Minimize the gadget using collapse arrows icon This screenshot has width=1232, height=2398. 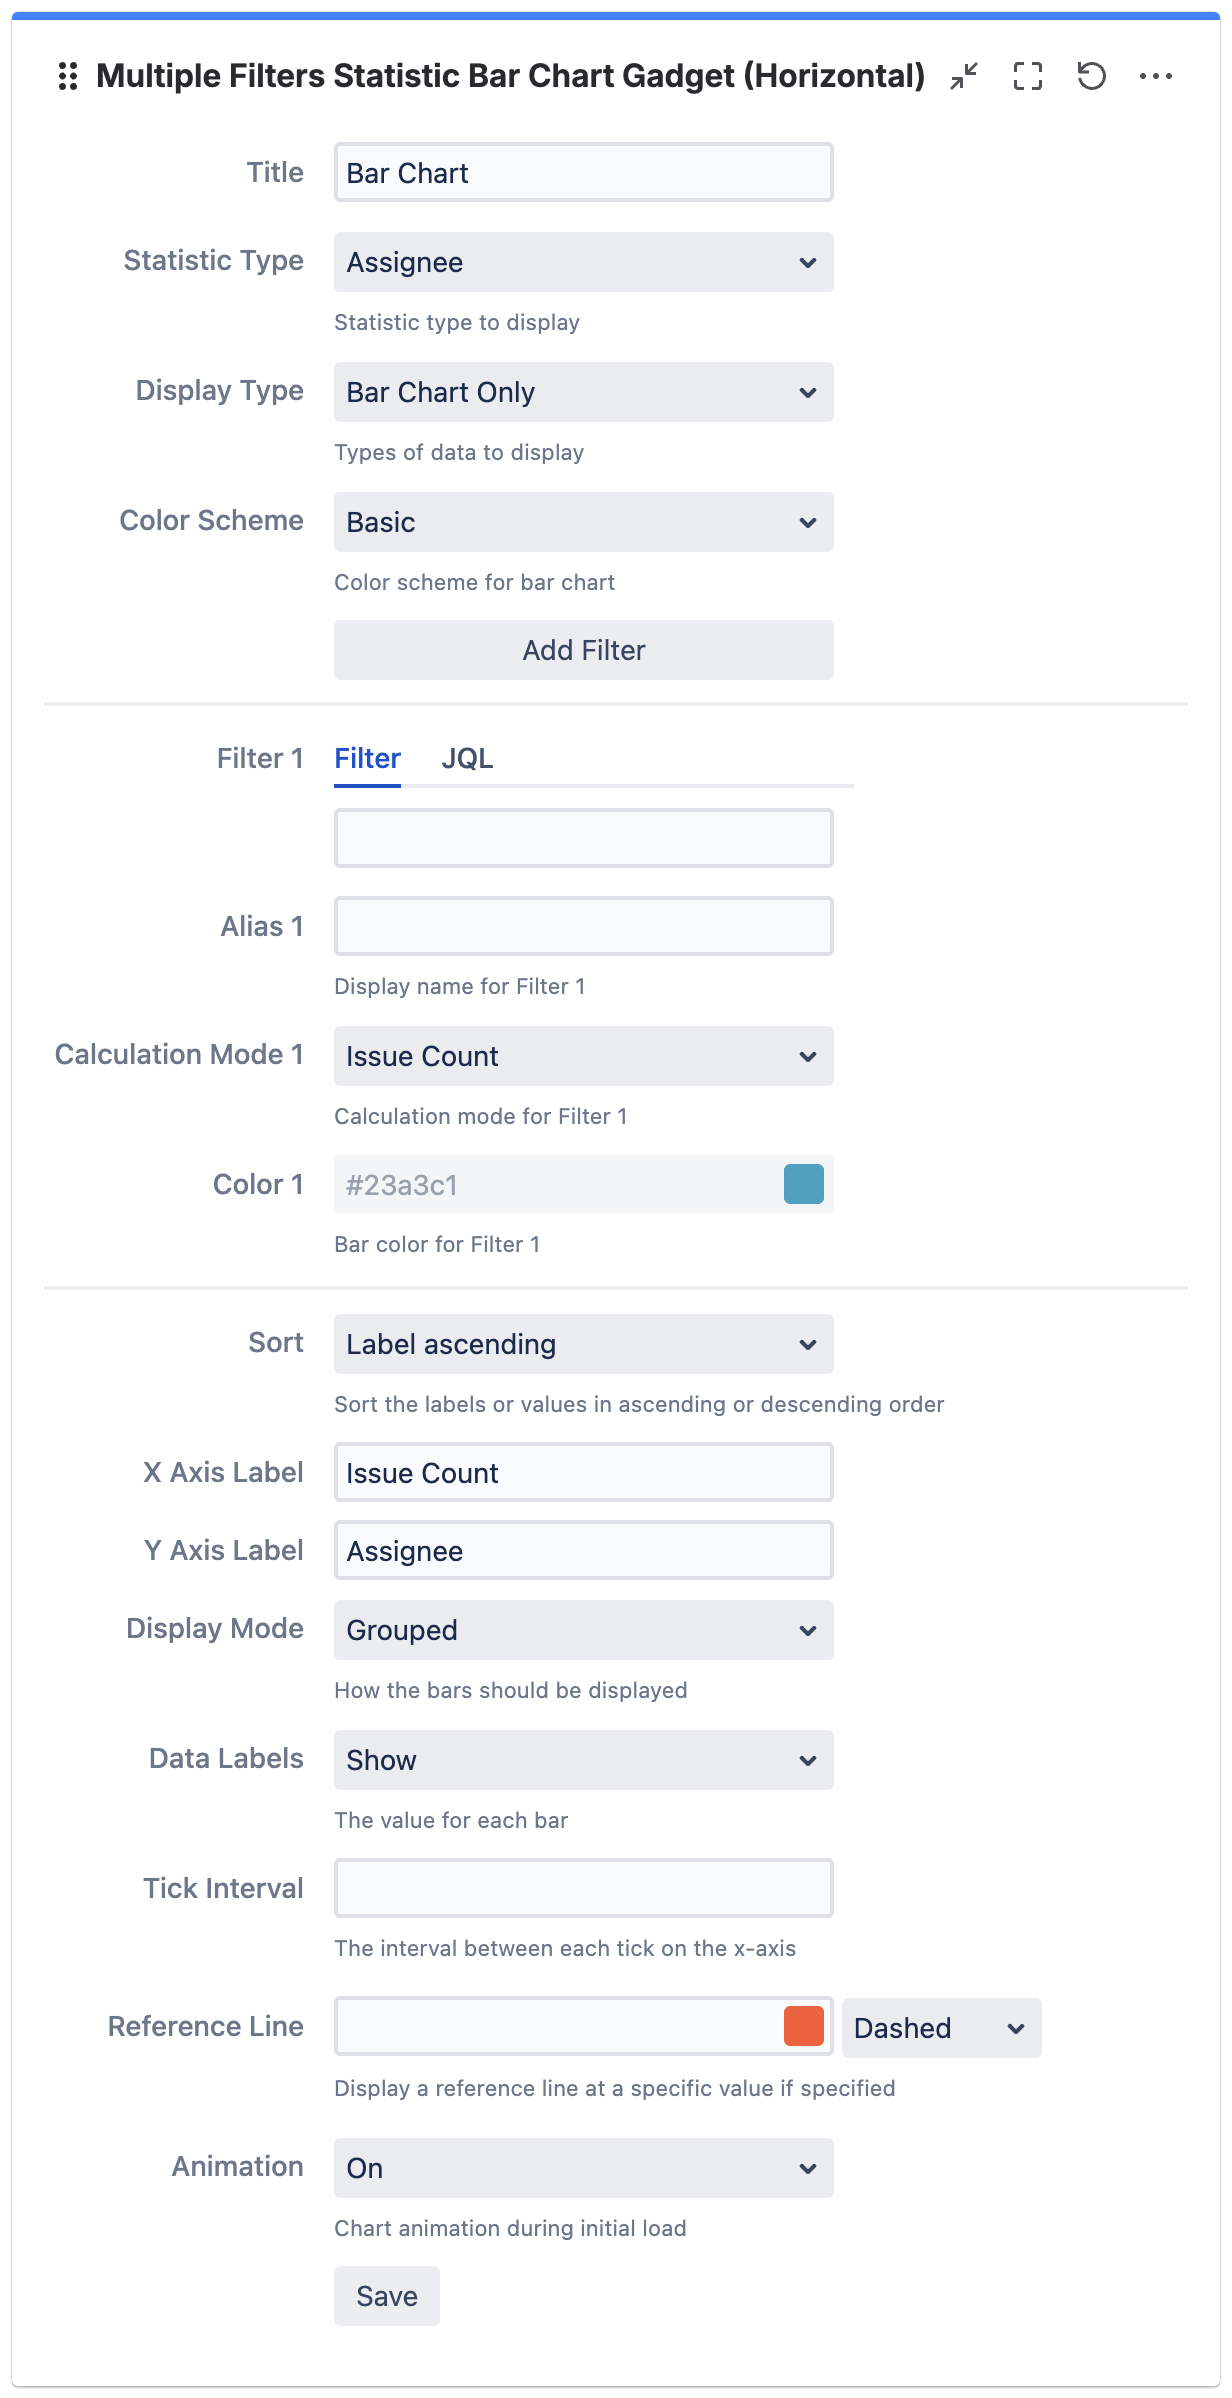[x=964, y=76]
